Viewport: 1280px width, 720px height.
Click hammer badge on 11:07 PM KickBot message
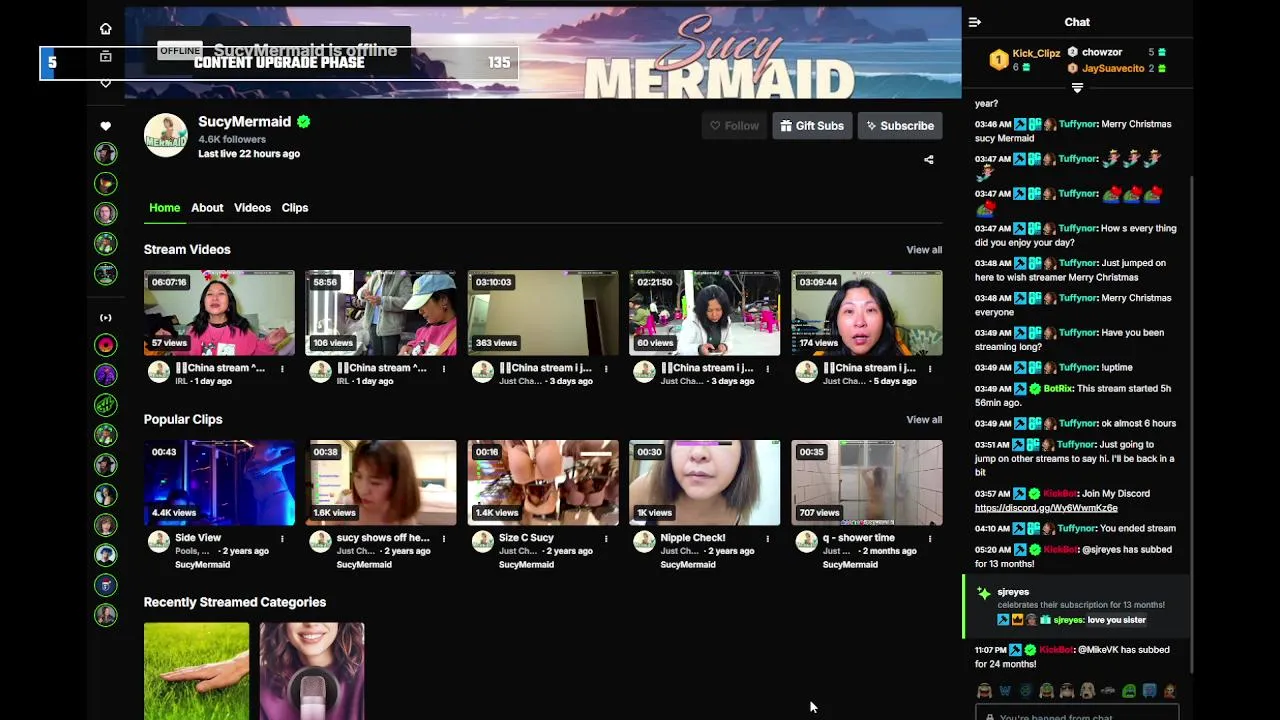point(1018,650)
